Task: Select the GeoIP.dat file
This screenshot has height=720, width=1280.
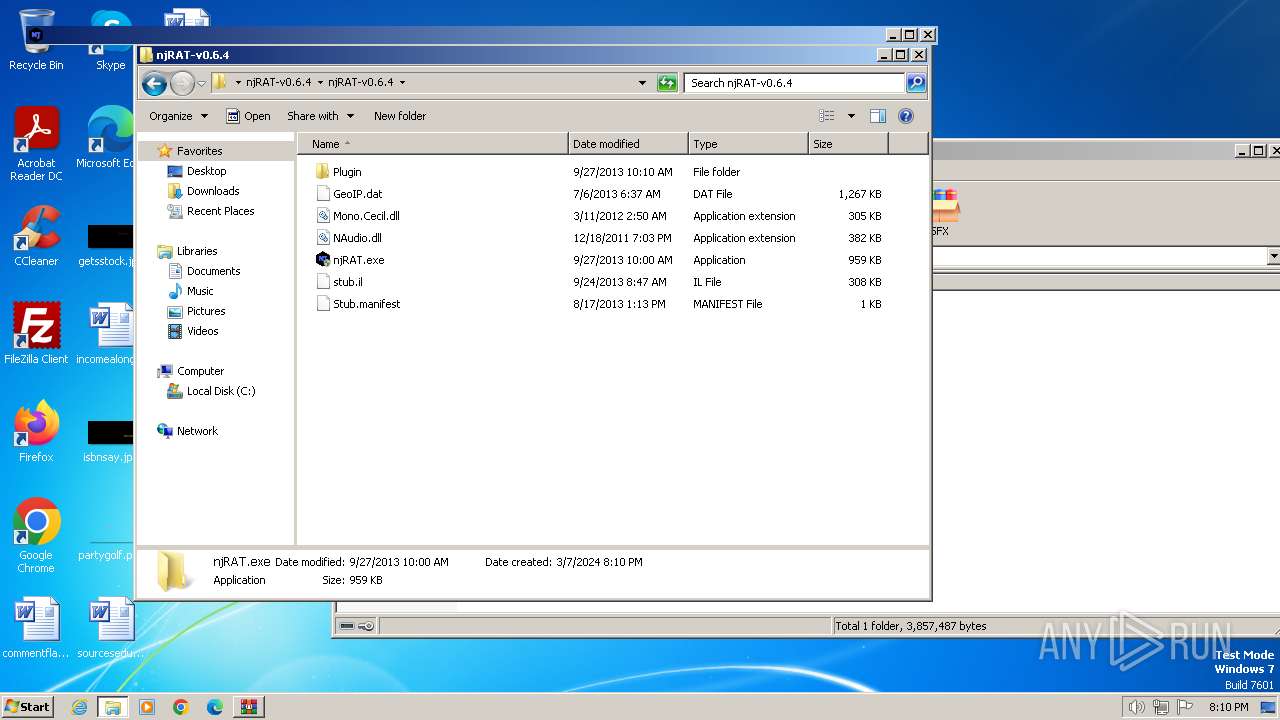Action: tap(357, 194)
